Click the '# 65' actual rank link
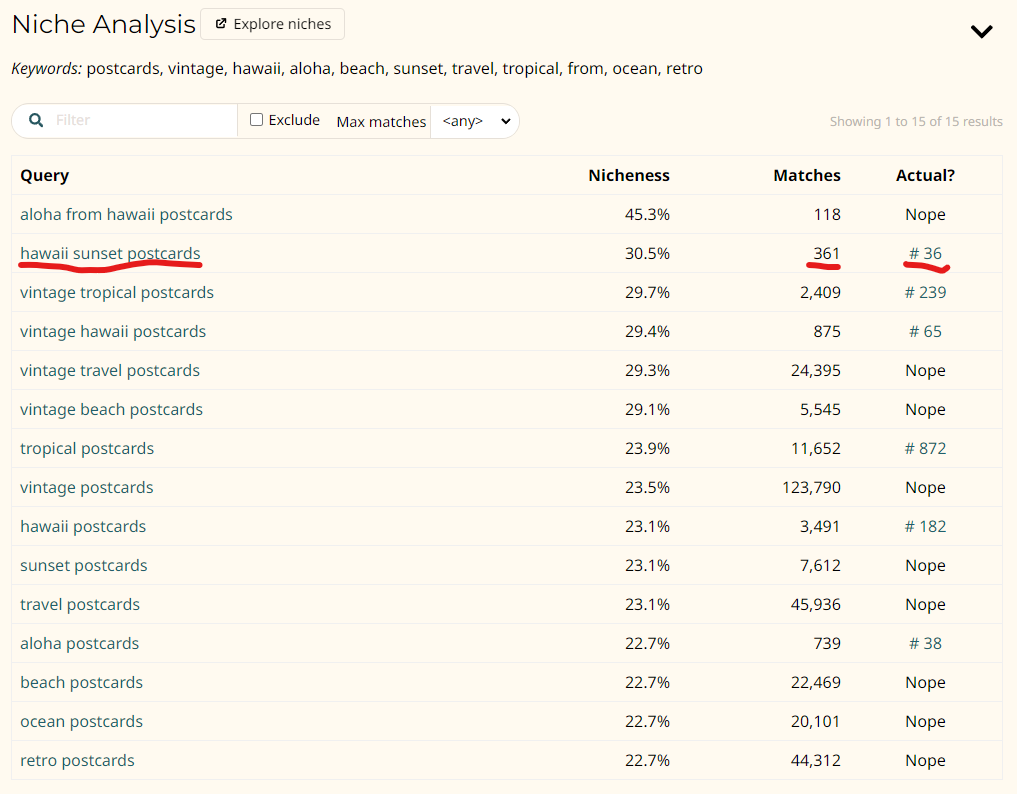 coord(926,331)
